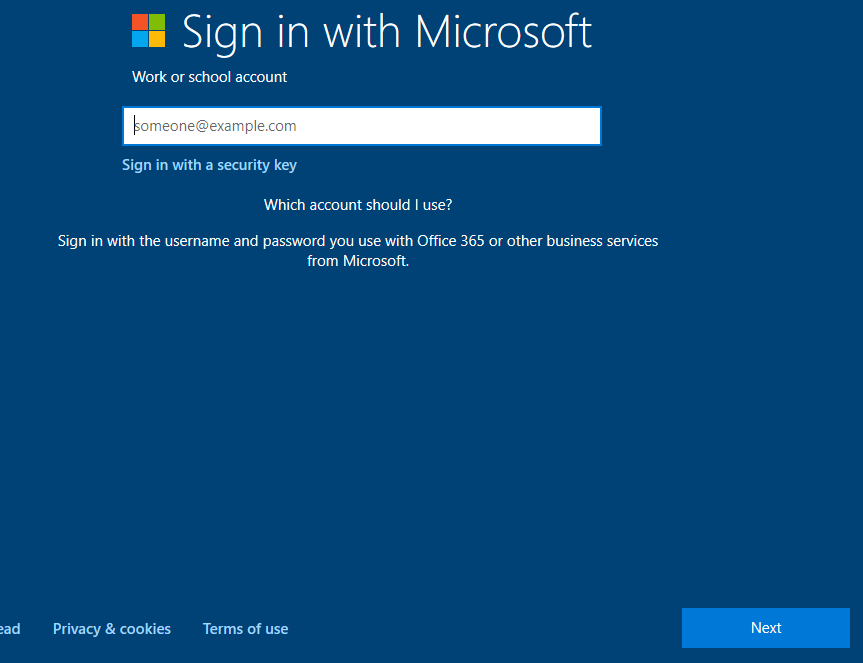Place cursor at right end of email field

click(x=593, y=126)
